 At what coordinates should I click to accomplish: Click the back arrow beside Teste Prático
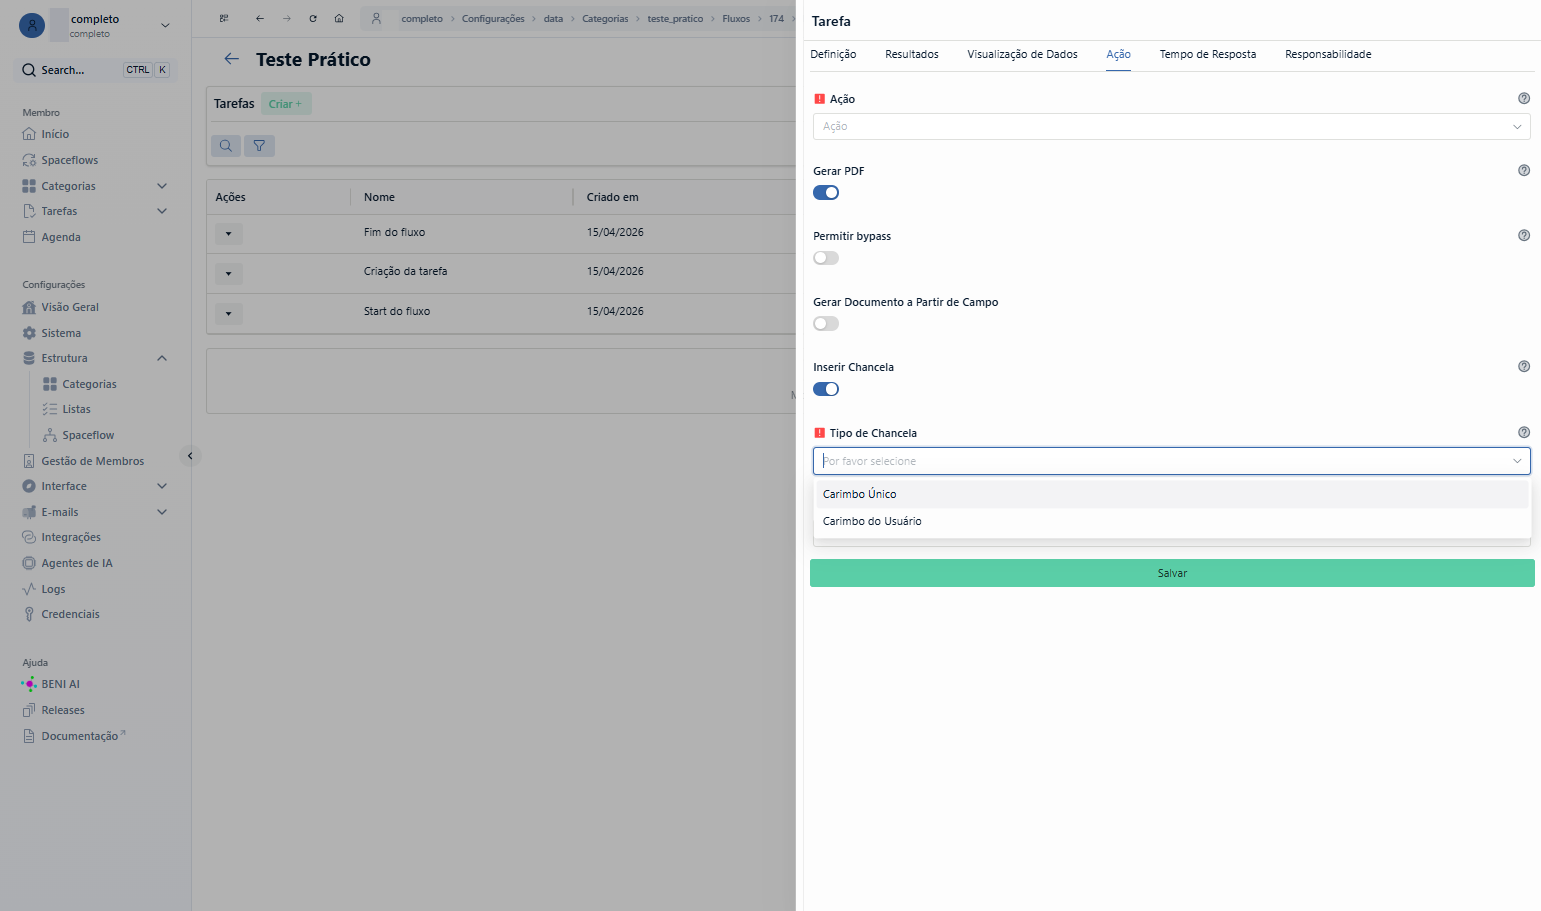[x=231, y=59]
